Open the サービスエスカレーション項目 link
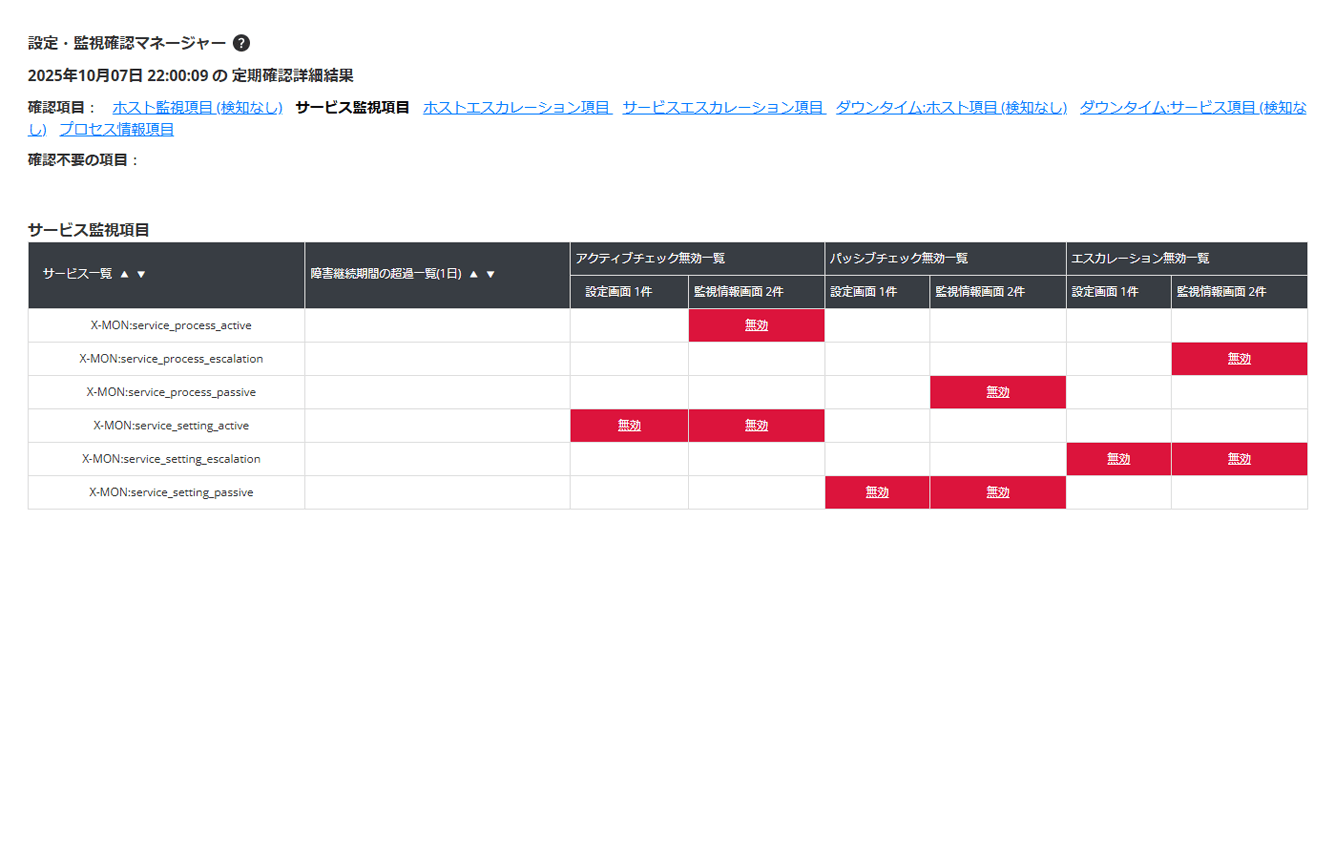Viewport: 1329px width, 863px height. coord(723,107)
